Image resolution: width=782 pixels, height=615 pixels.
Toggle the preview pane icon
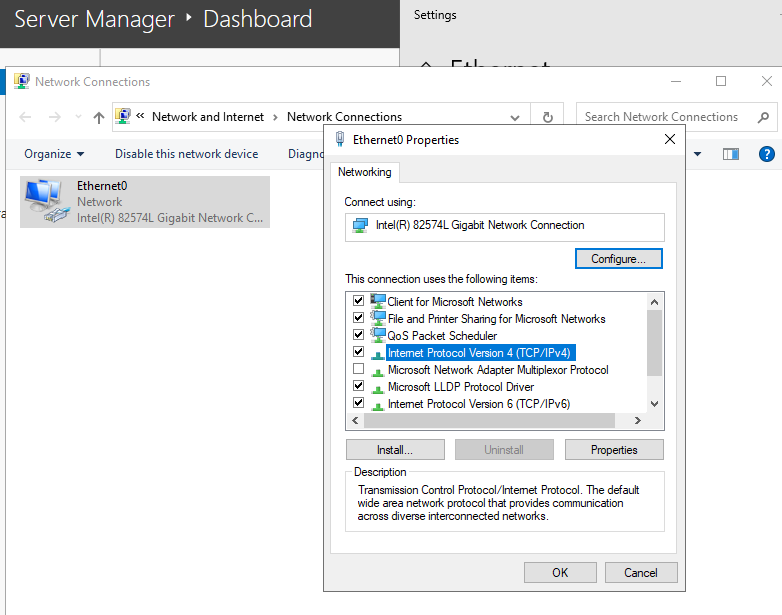point(731,154)
